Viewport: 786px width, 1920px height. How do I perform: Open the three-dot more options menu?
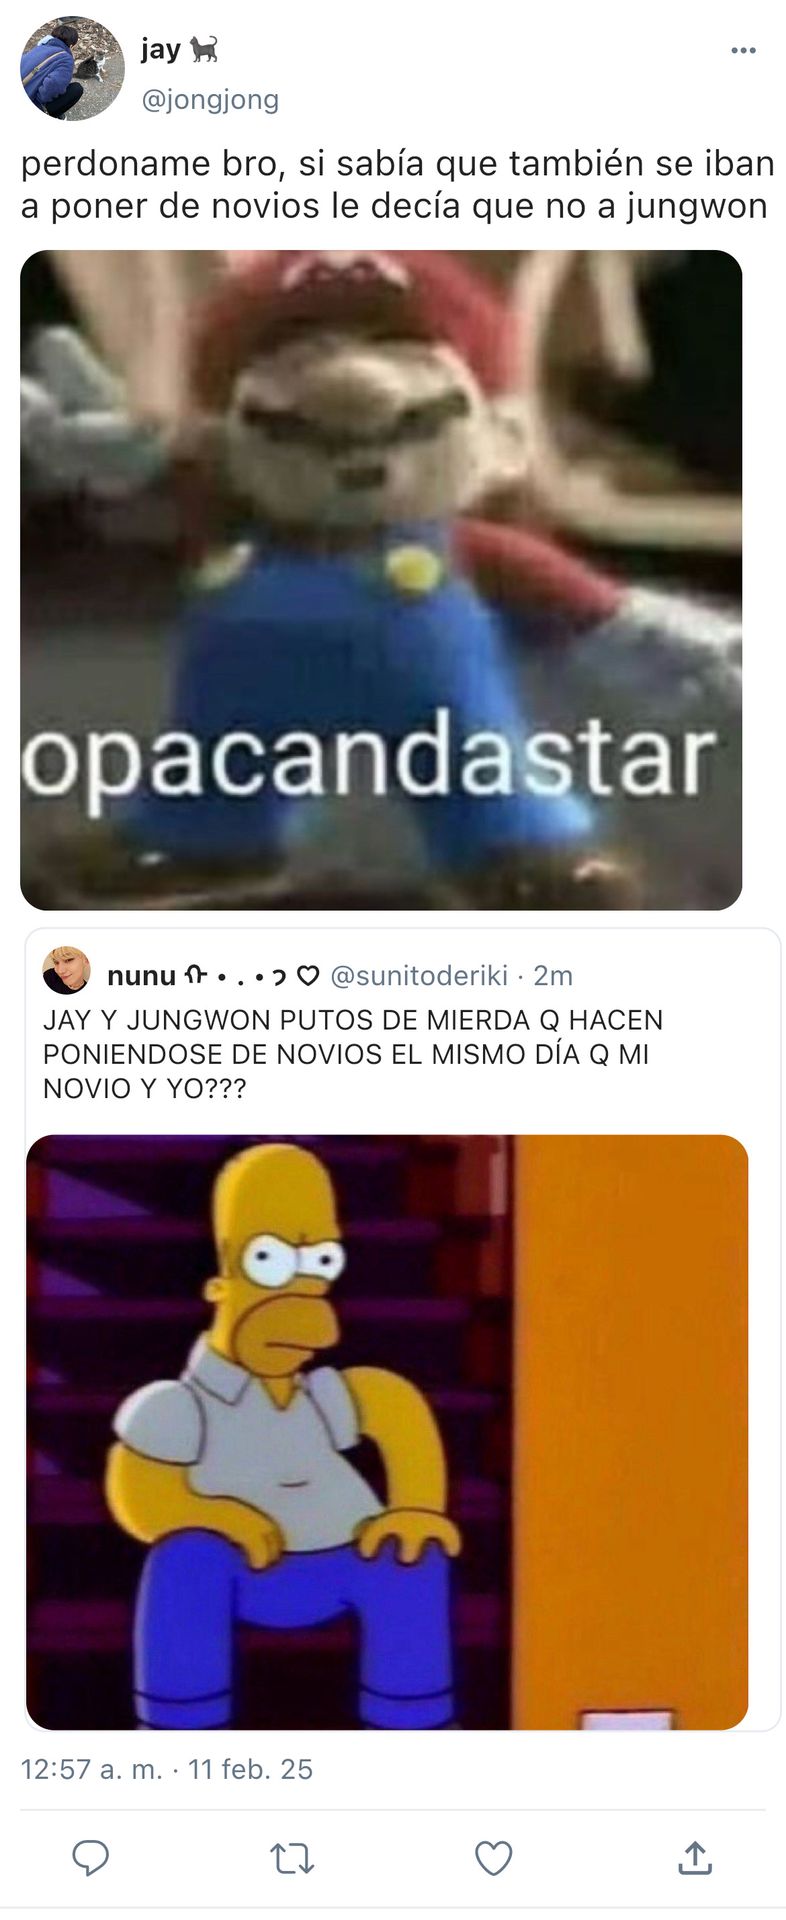743,50
